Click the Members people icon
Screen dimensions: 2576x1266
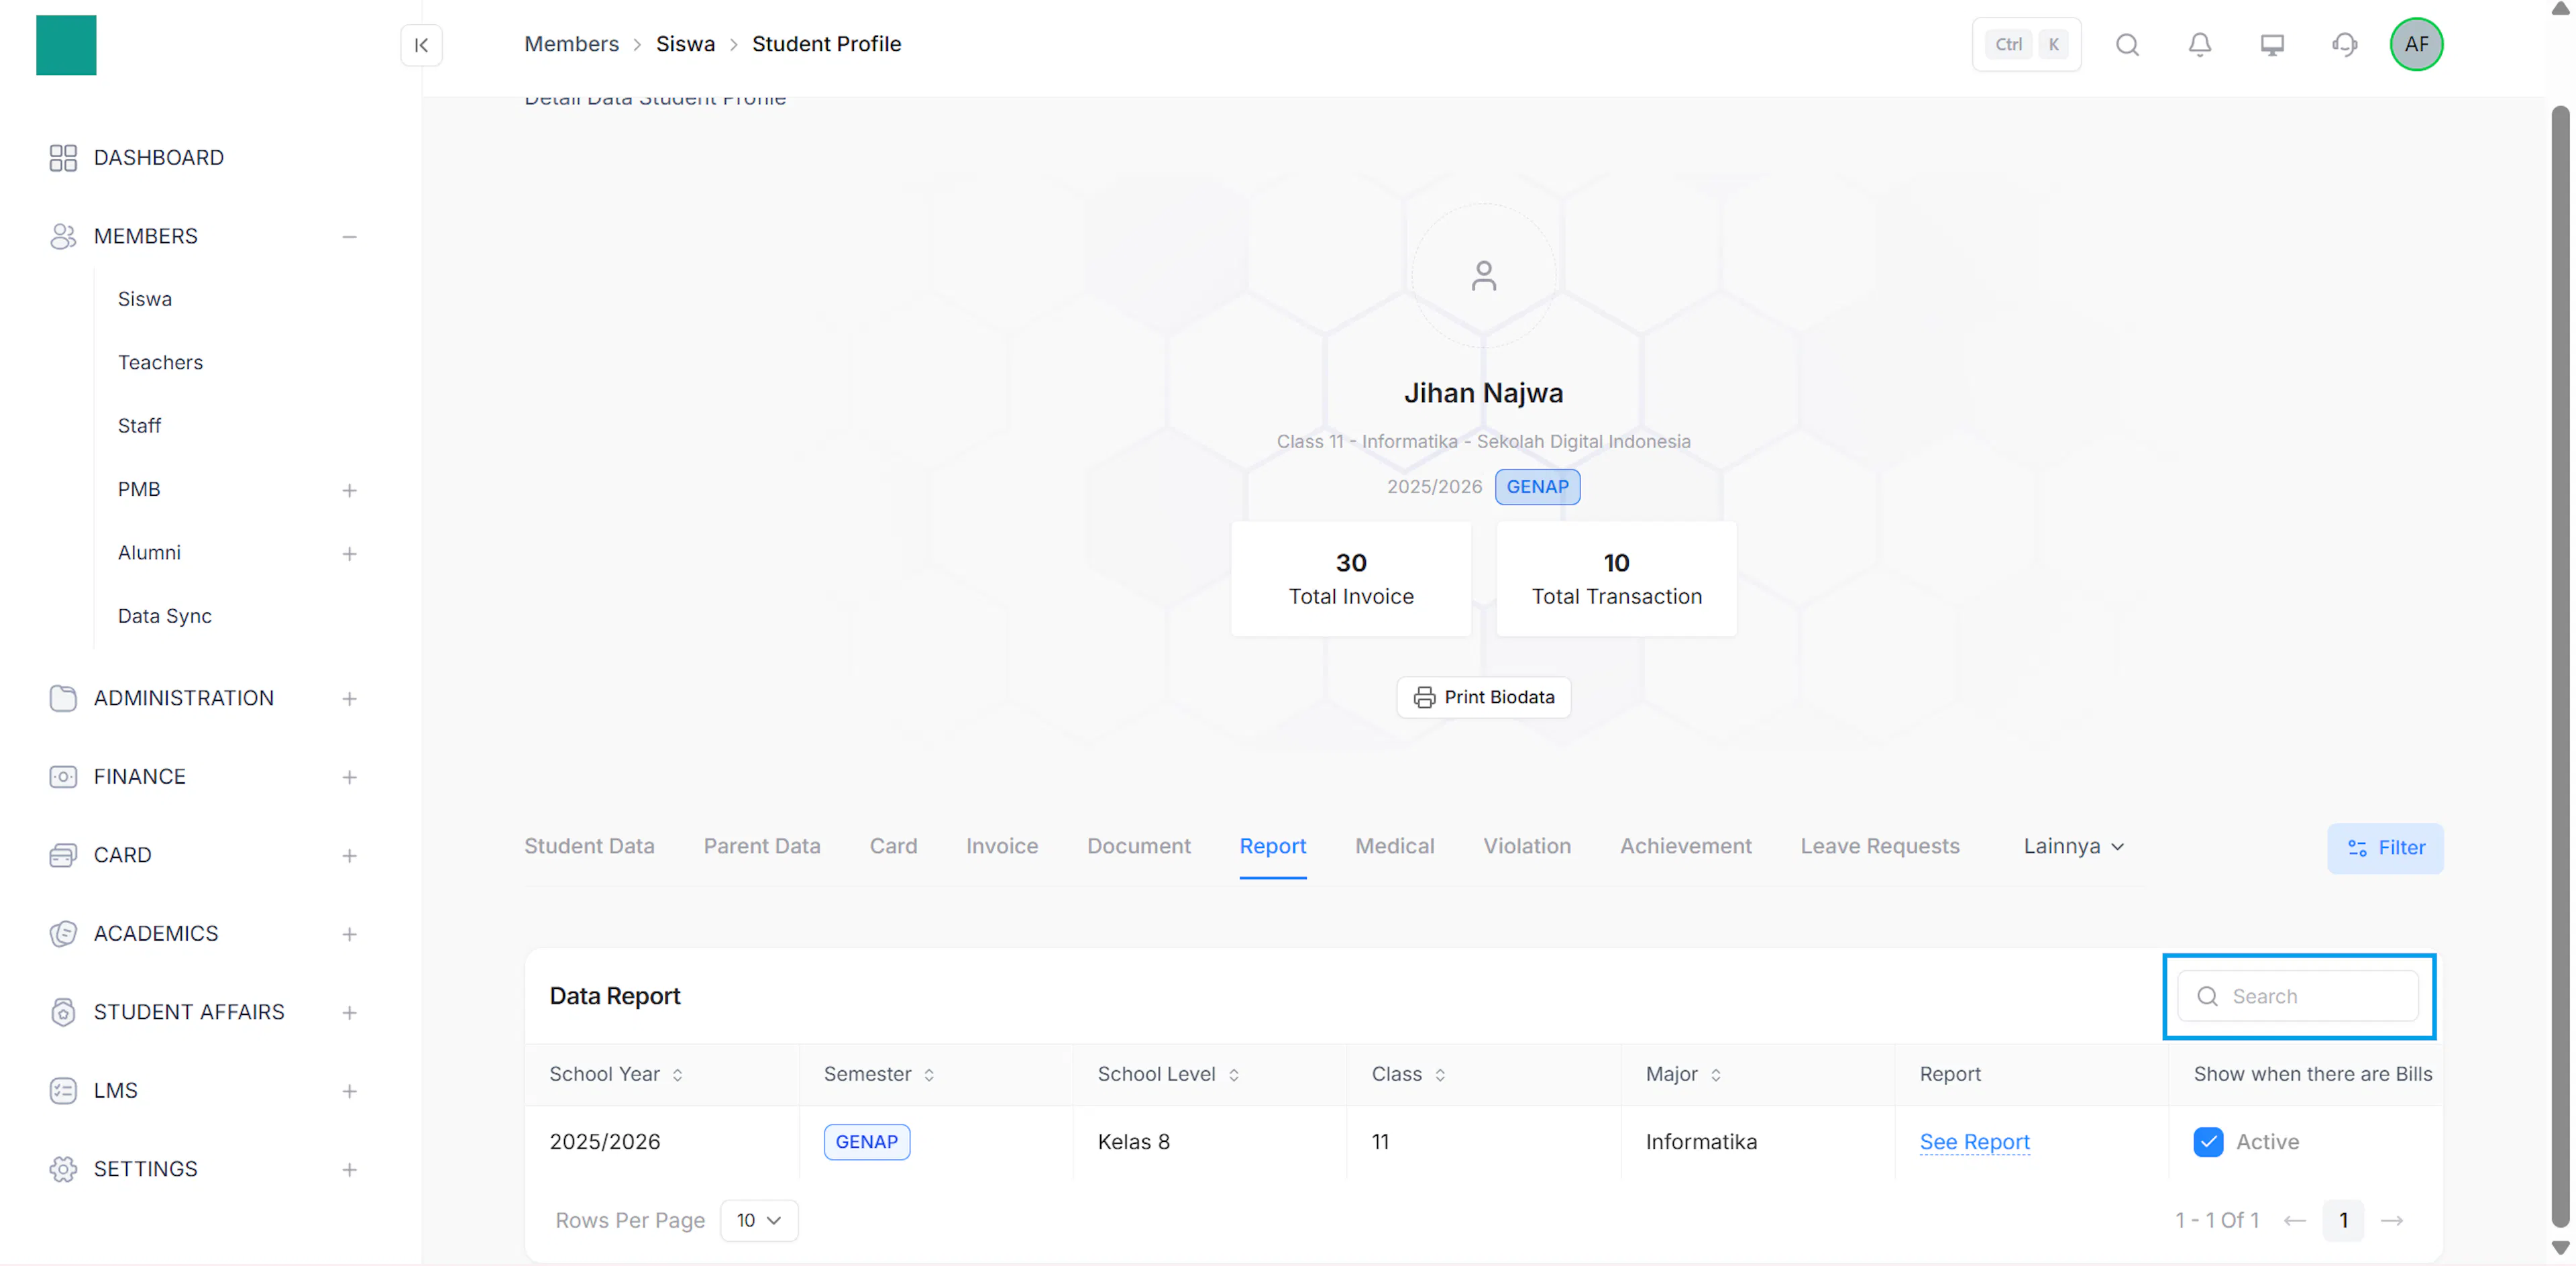(x=63, y=236)
